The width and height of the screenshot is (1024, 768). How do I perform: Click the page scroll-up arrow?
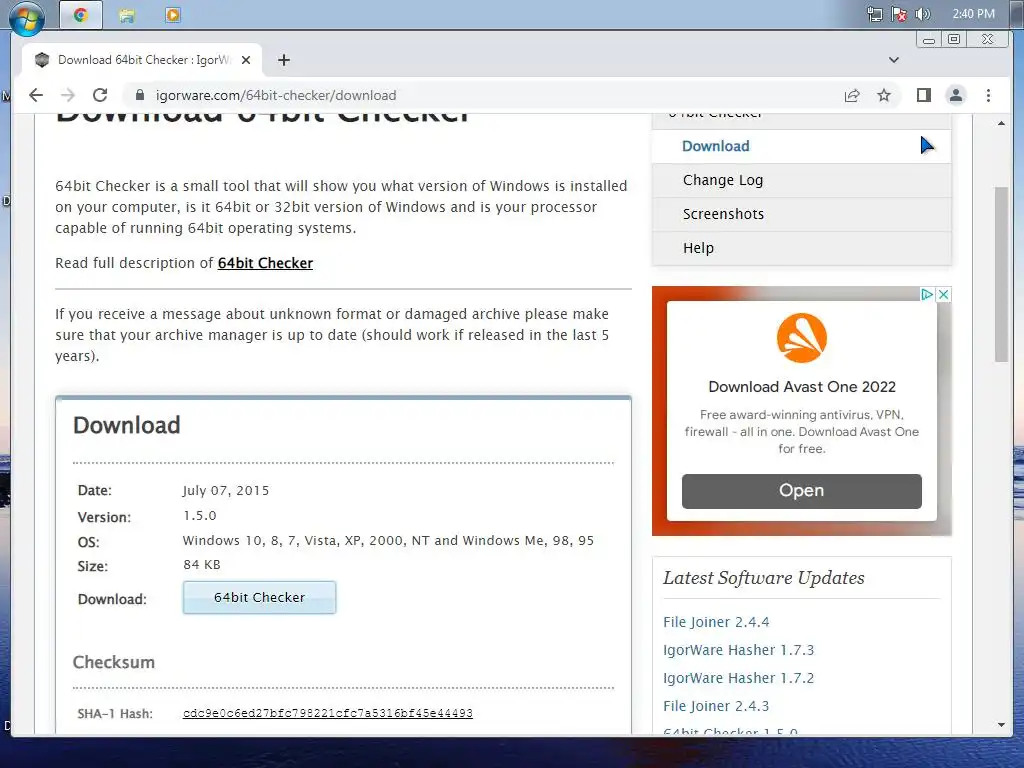(x=1001, y=123)
